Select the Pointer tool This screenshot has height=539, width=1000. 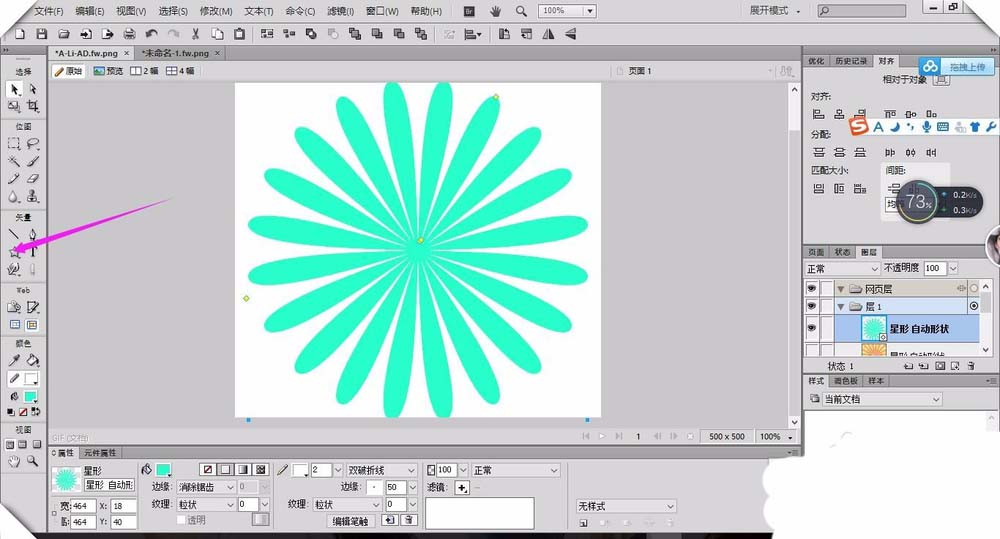14,89
